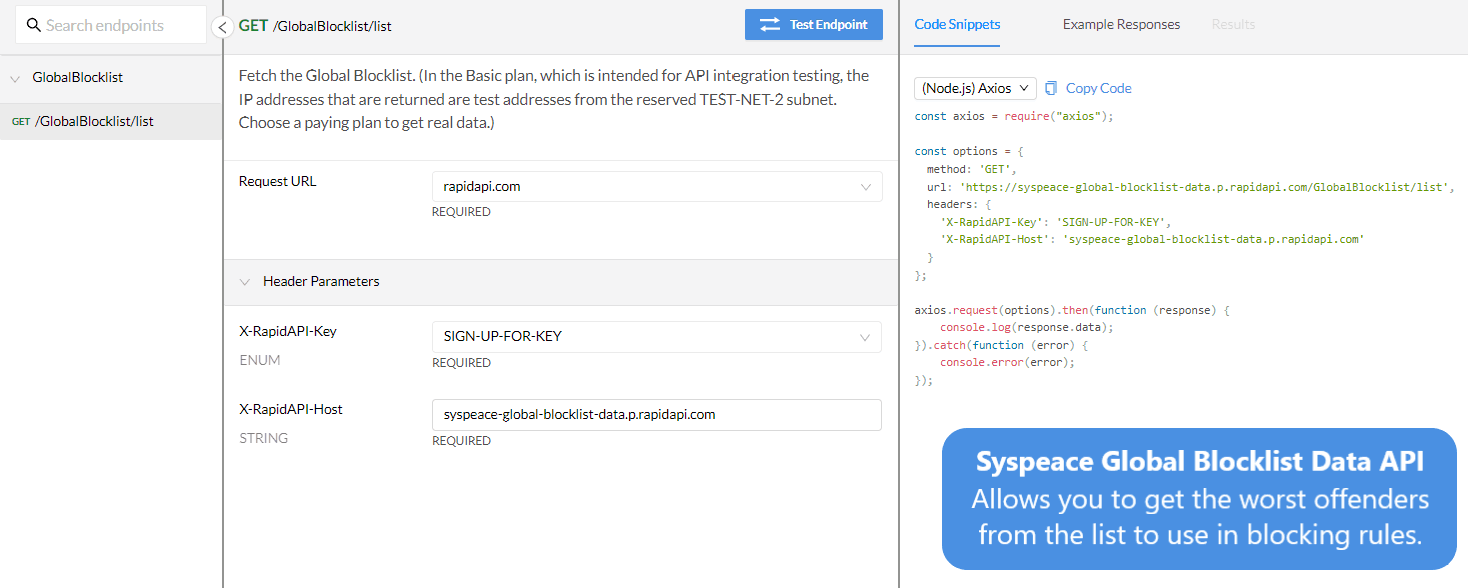Image resolution: width=1468 pixels, height=588 pixels.
Task: Collapse the GlobalBlocklist group chevron
Action: point(15,78)
